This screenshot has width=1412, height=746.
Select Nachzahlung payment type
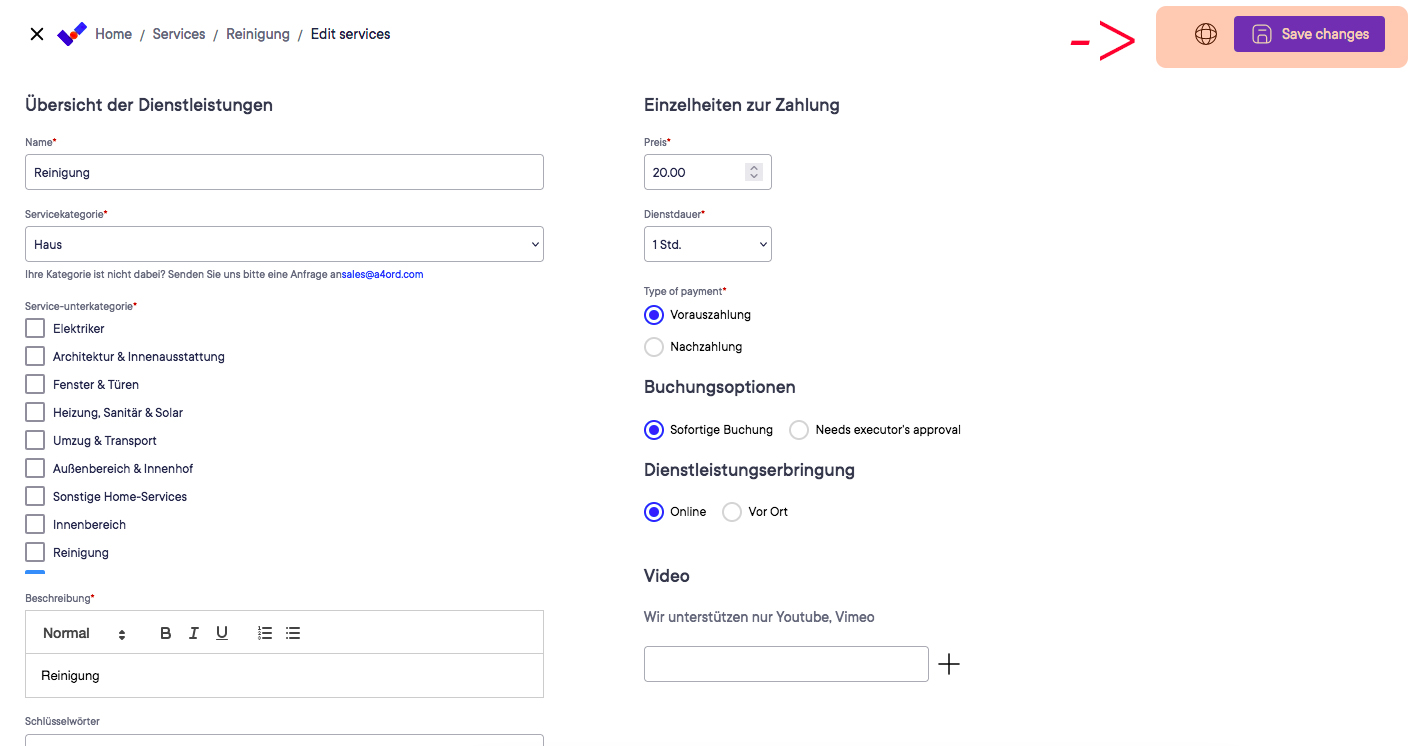click(x=654, y=347)
